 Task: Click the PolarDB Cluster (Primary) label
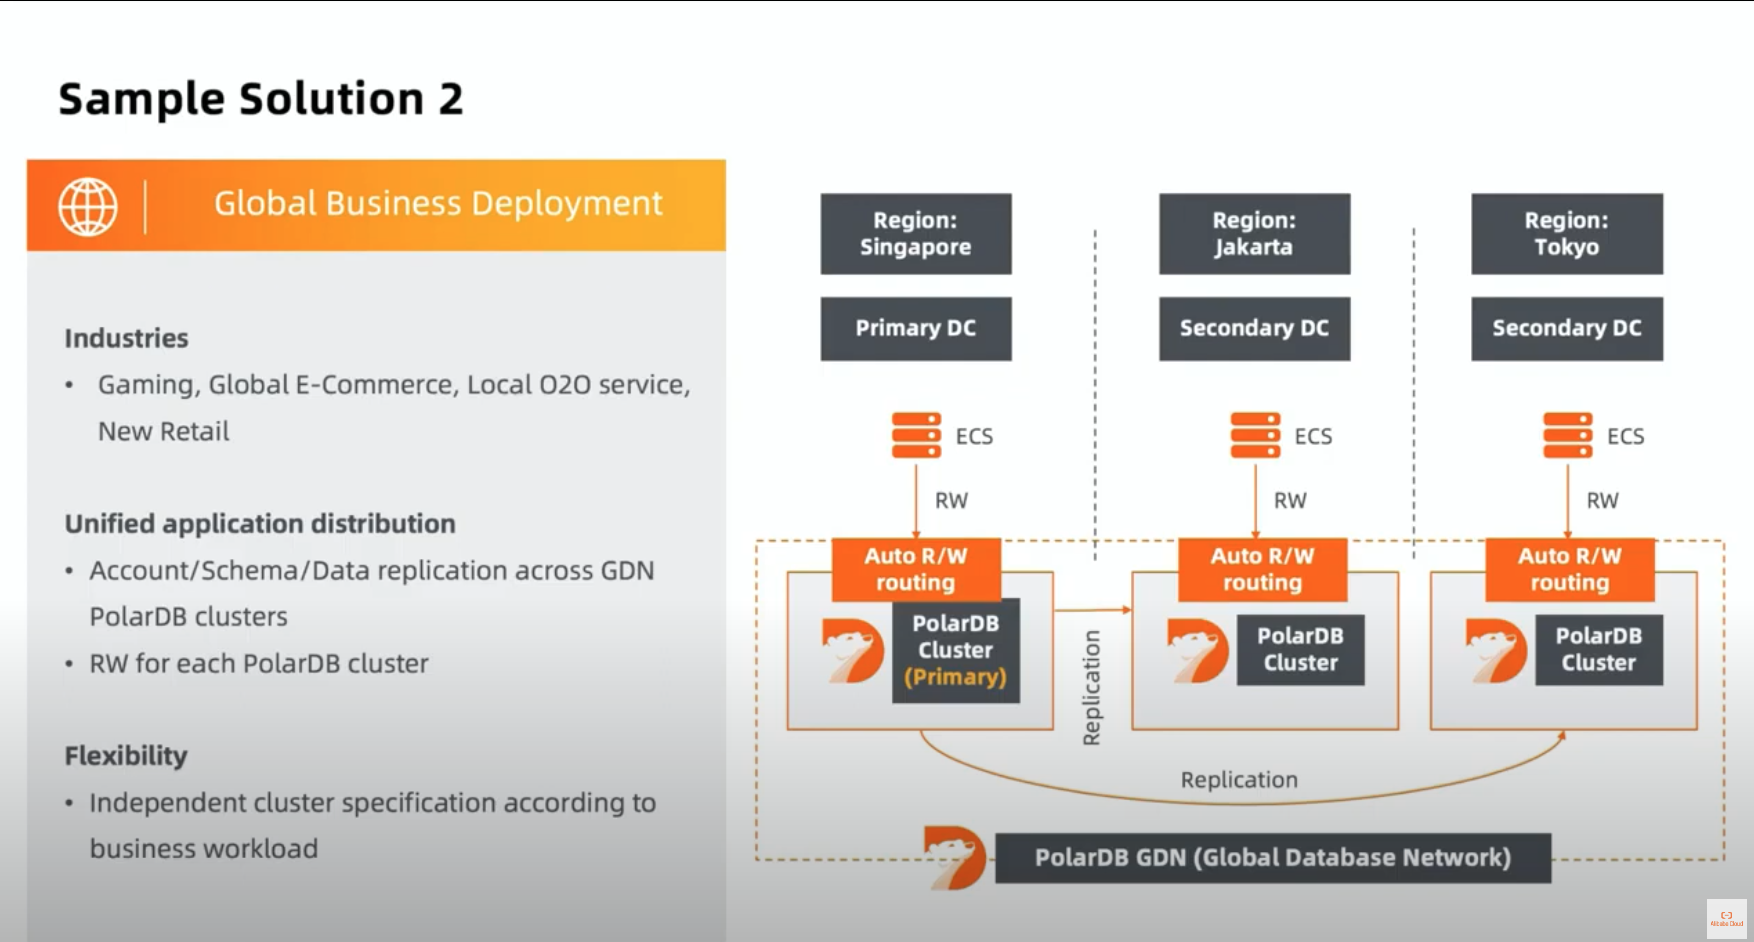click(x=956, y=650)
